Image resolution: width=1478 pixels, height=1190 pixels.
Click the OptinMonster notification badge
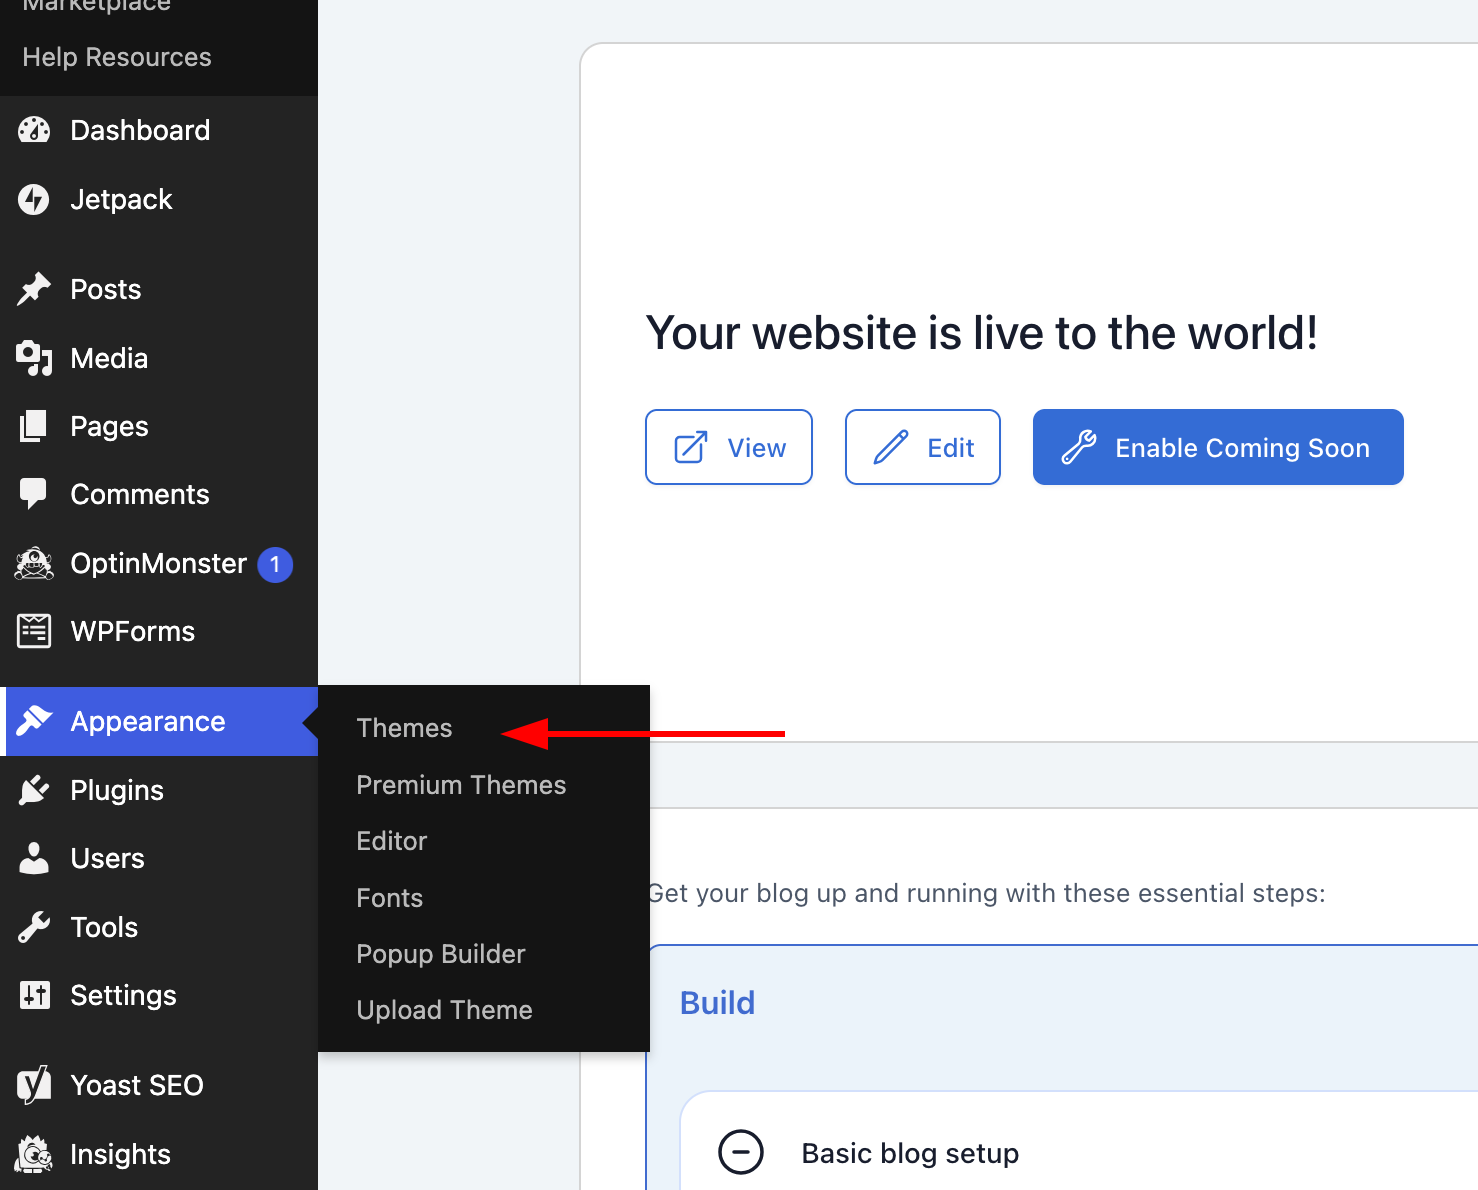[x=275, y=564]
